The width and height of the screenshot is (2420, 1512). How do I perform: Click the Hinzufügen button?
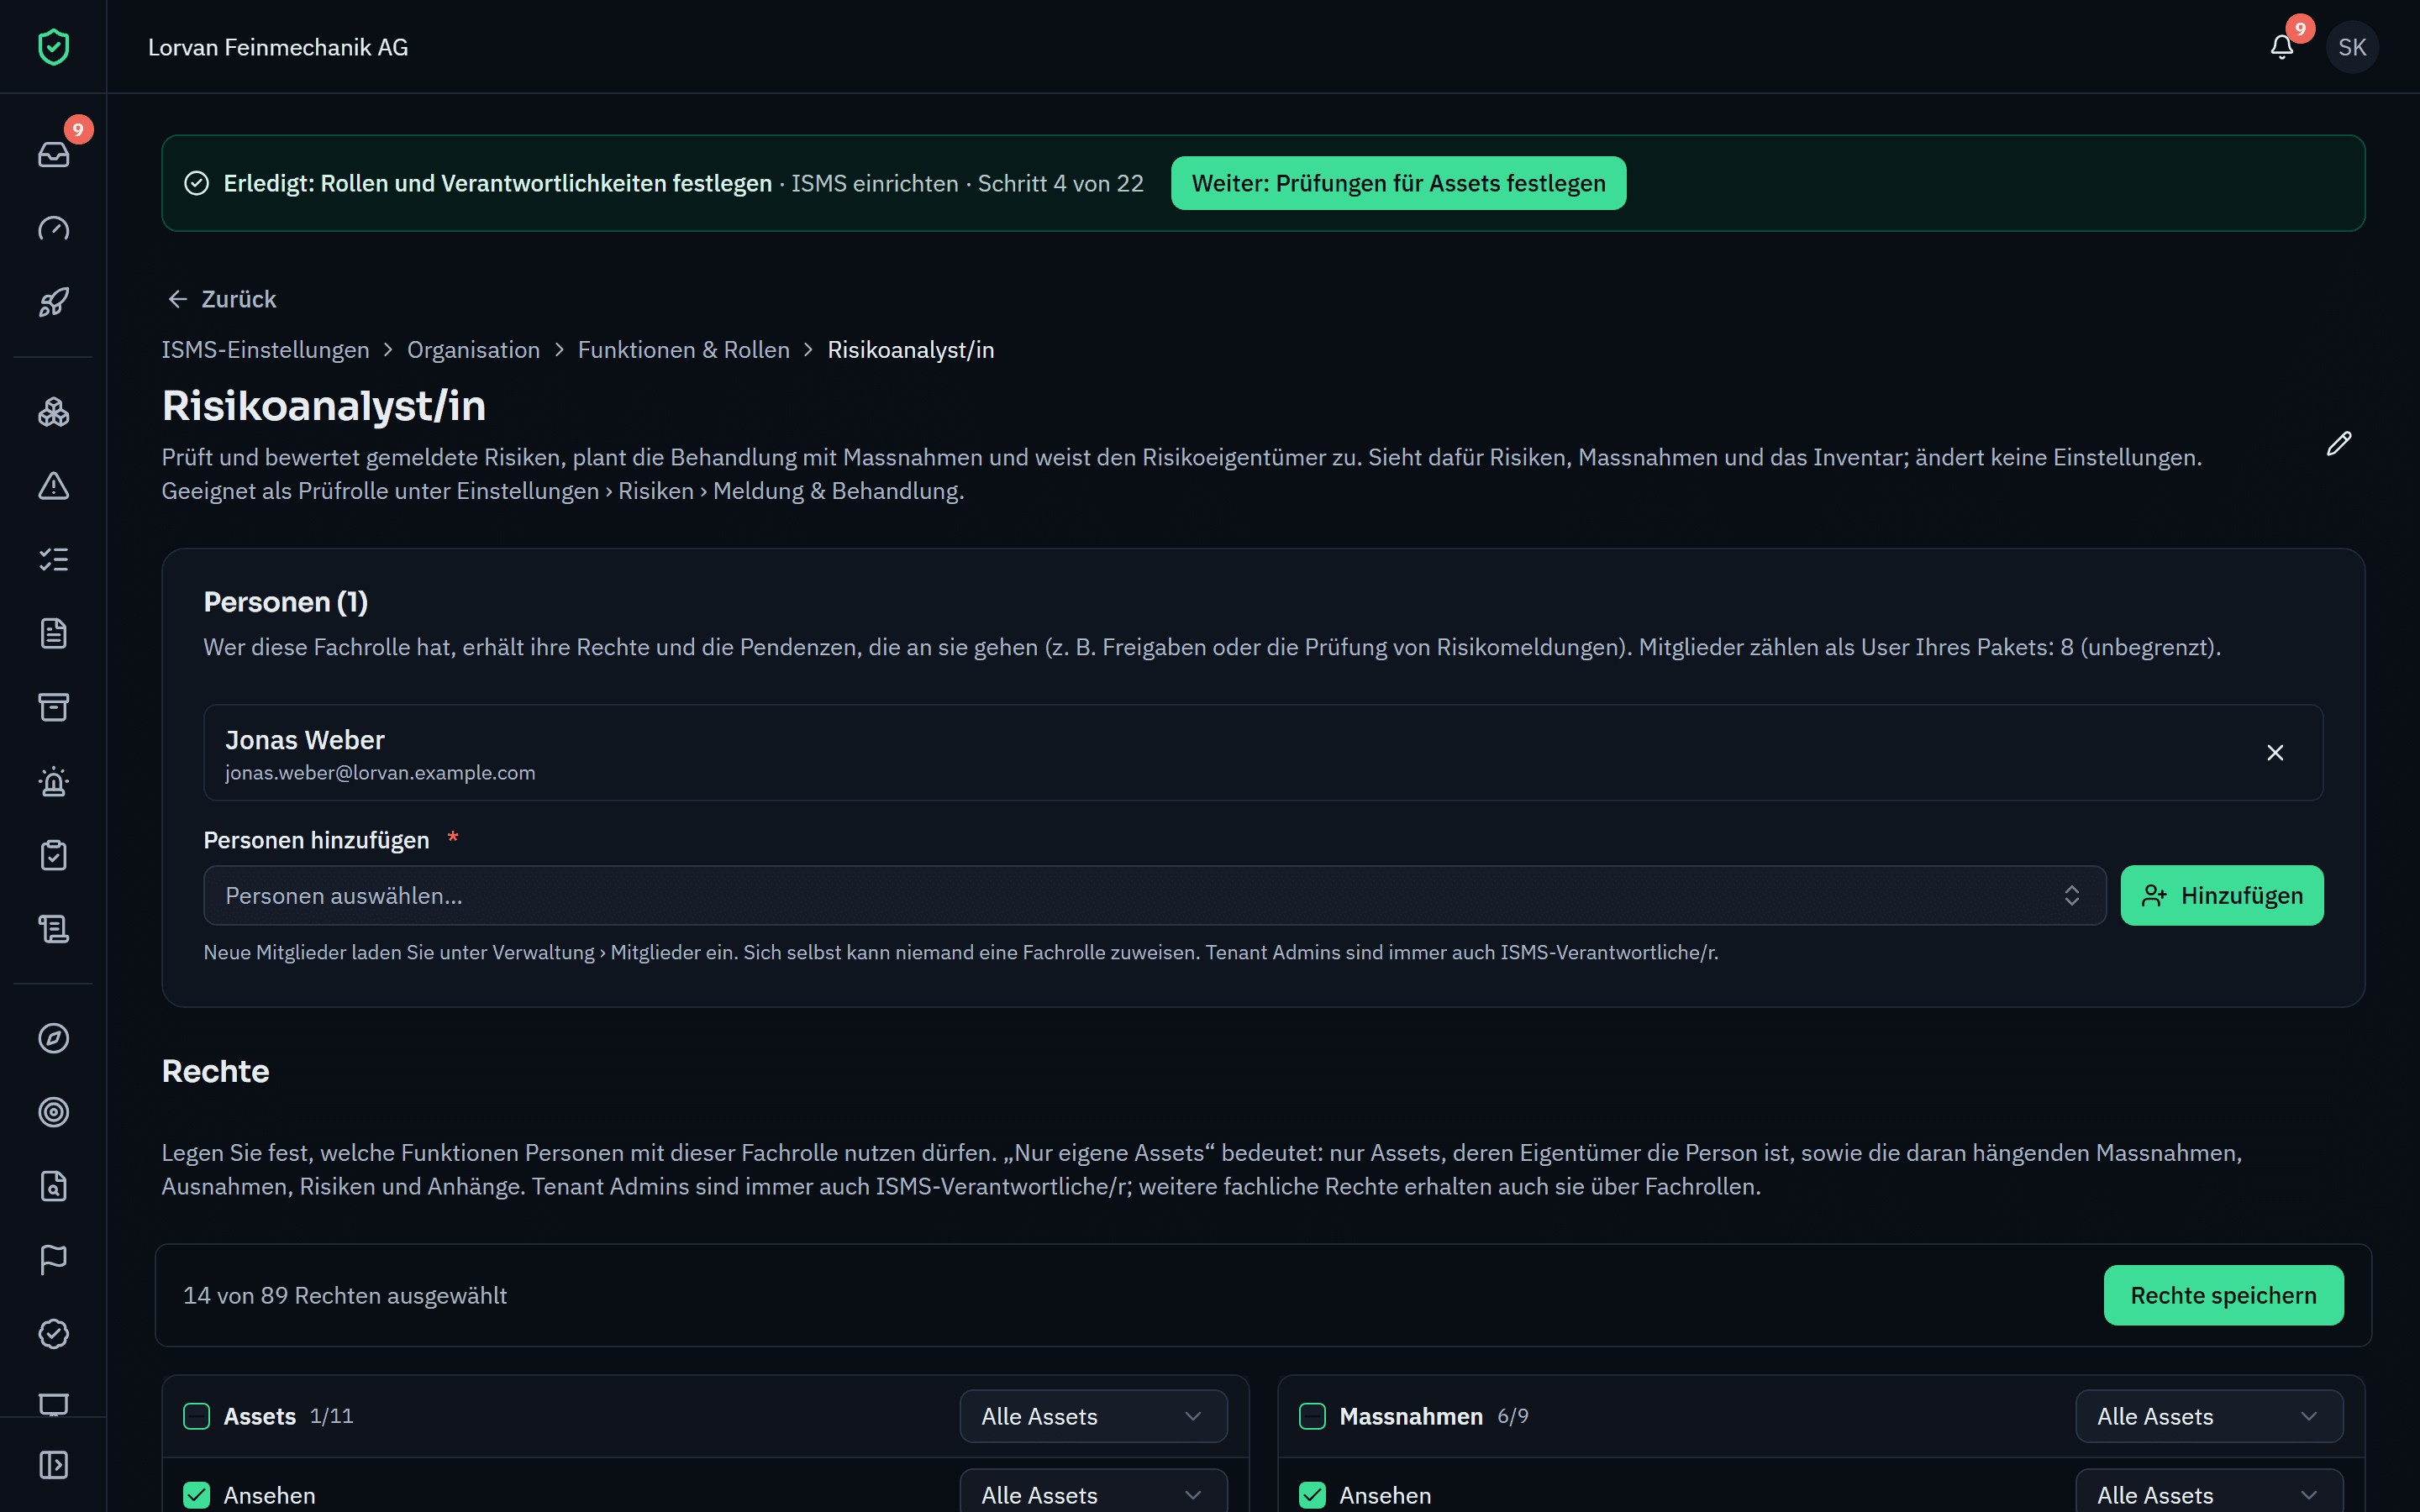(2222, 896)
